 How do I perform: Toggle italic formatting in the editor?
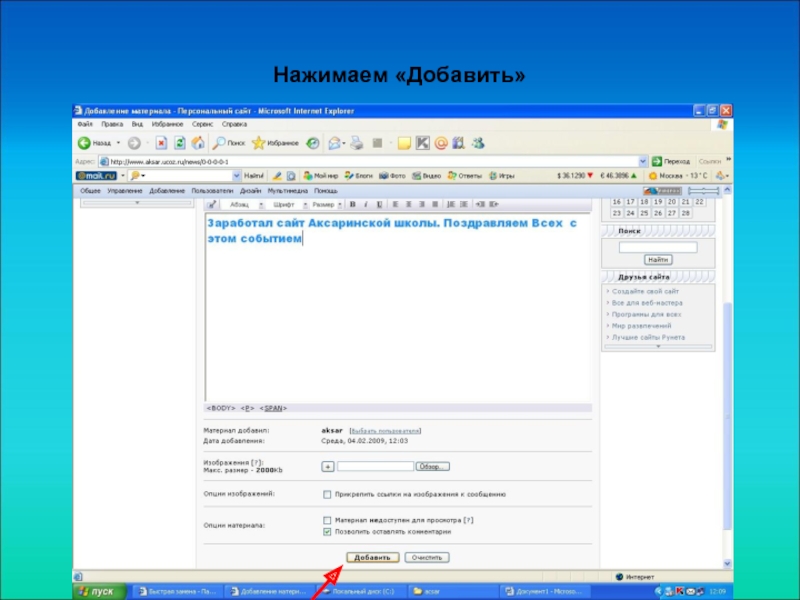click(x=365, y=206)
